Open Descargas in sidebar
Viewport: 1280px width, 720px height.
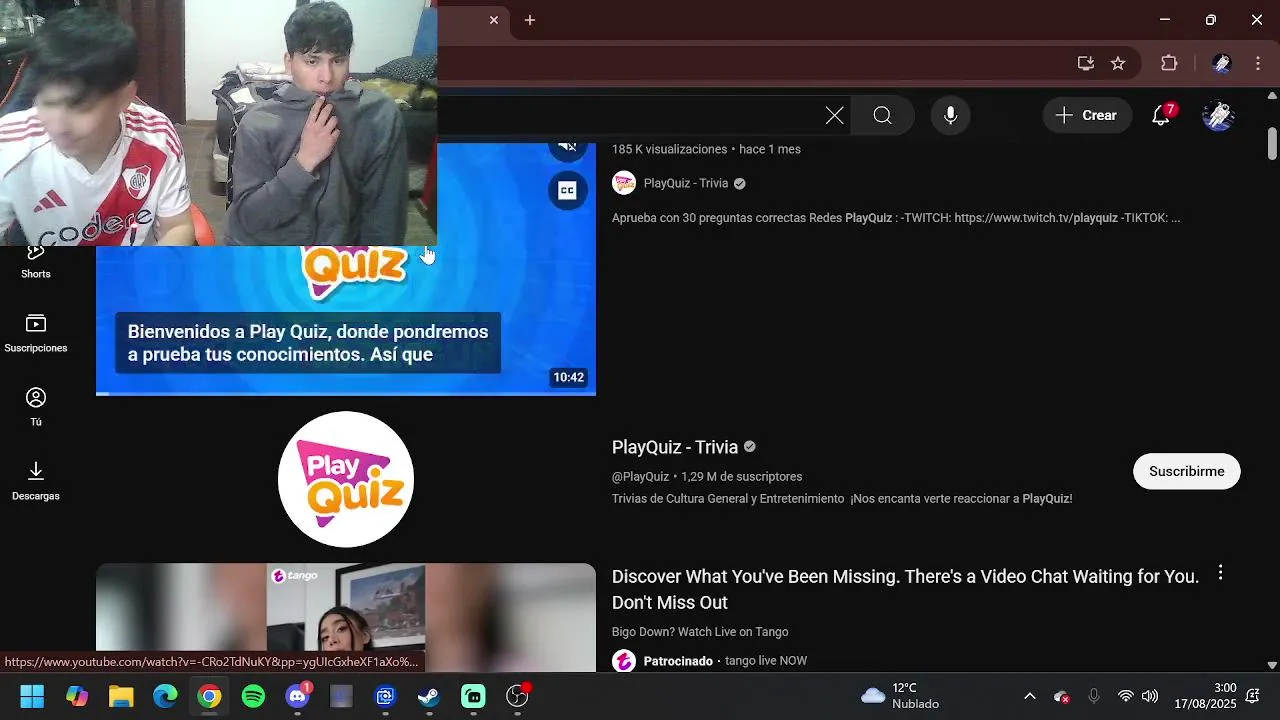(x=36, y=482)
